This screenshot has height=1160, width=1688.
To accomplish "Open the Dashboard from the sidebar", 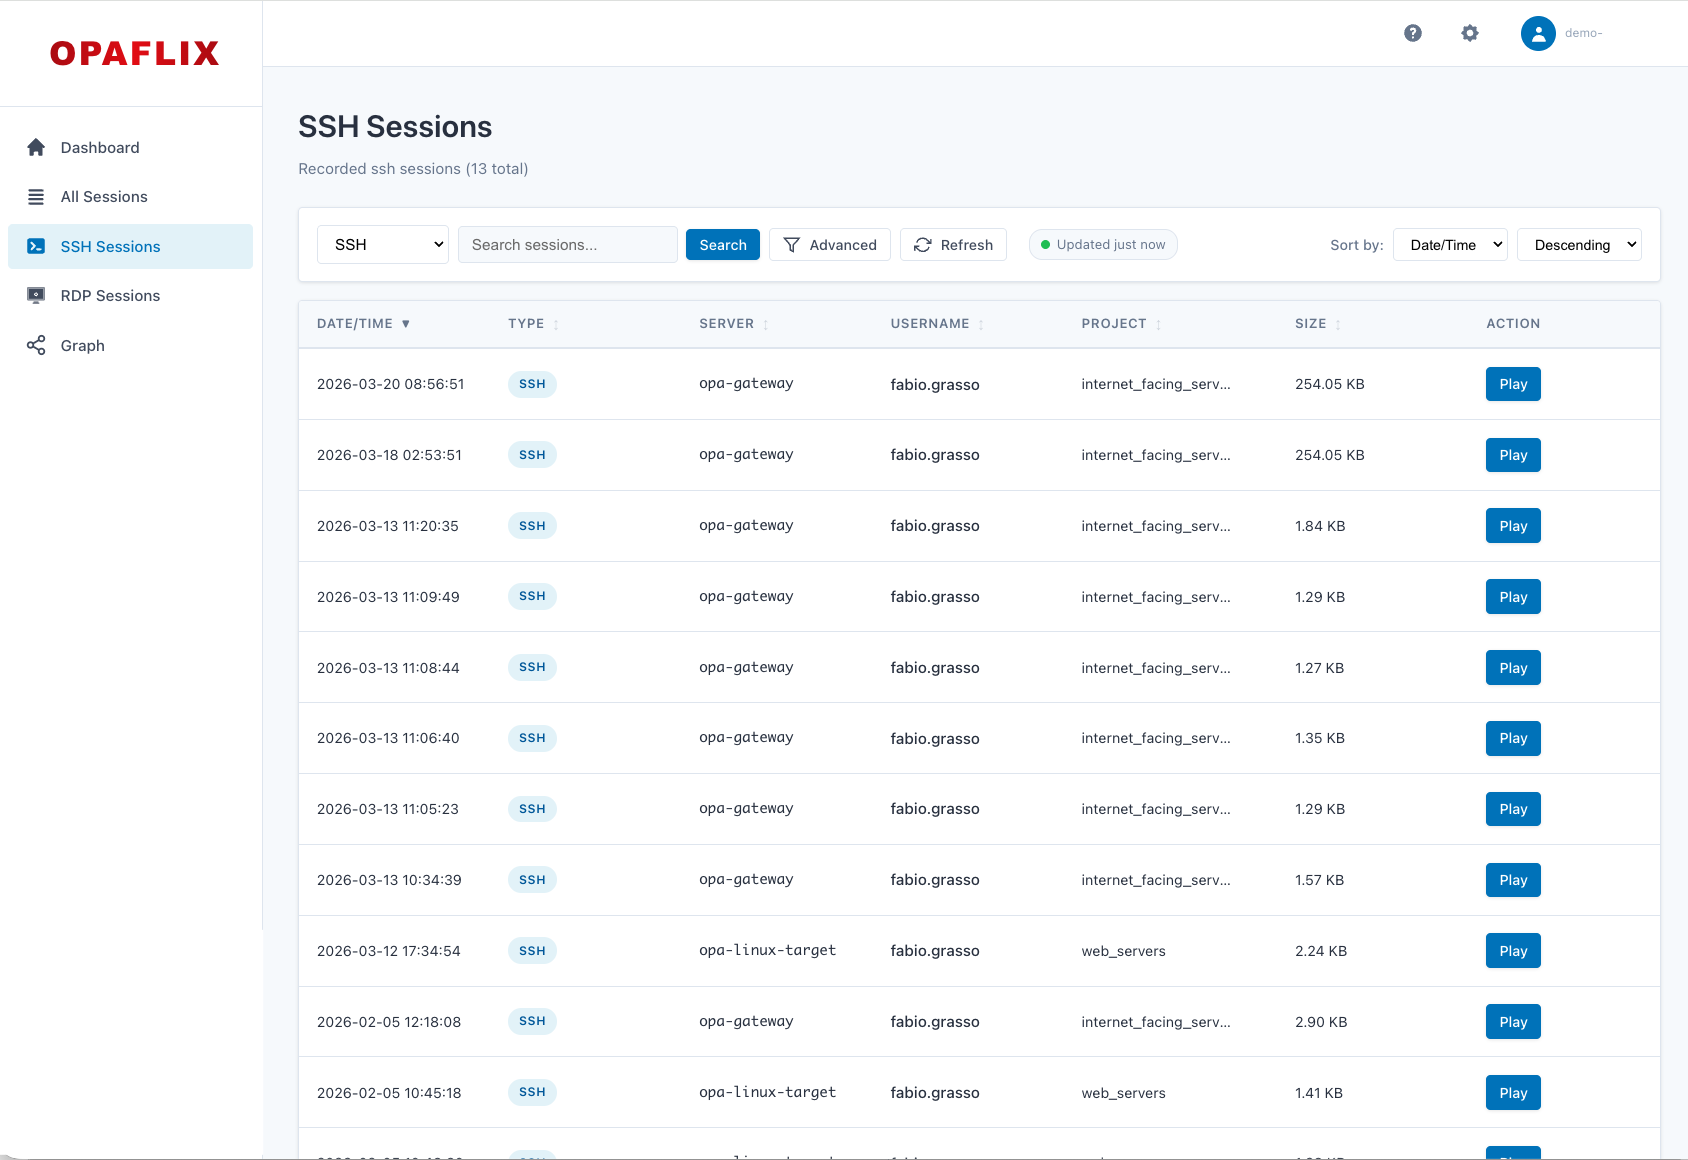I will [x=99, y=147].
